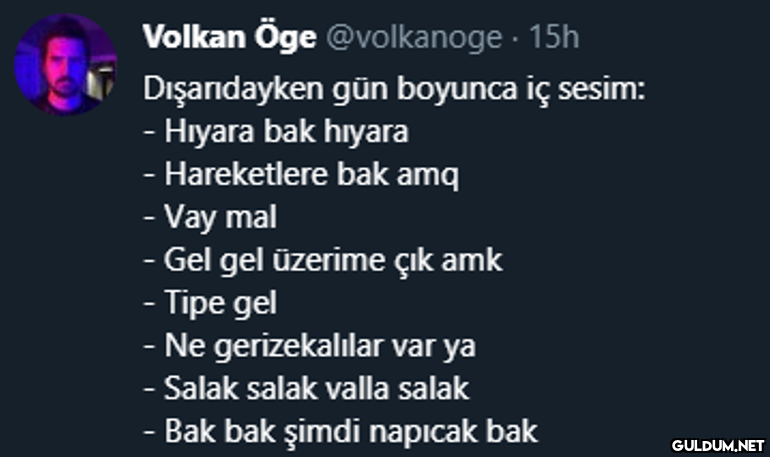Click the 'Hıyara bak hıyara' line
The image size is (770, 457).
[276, 133]
